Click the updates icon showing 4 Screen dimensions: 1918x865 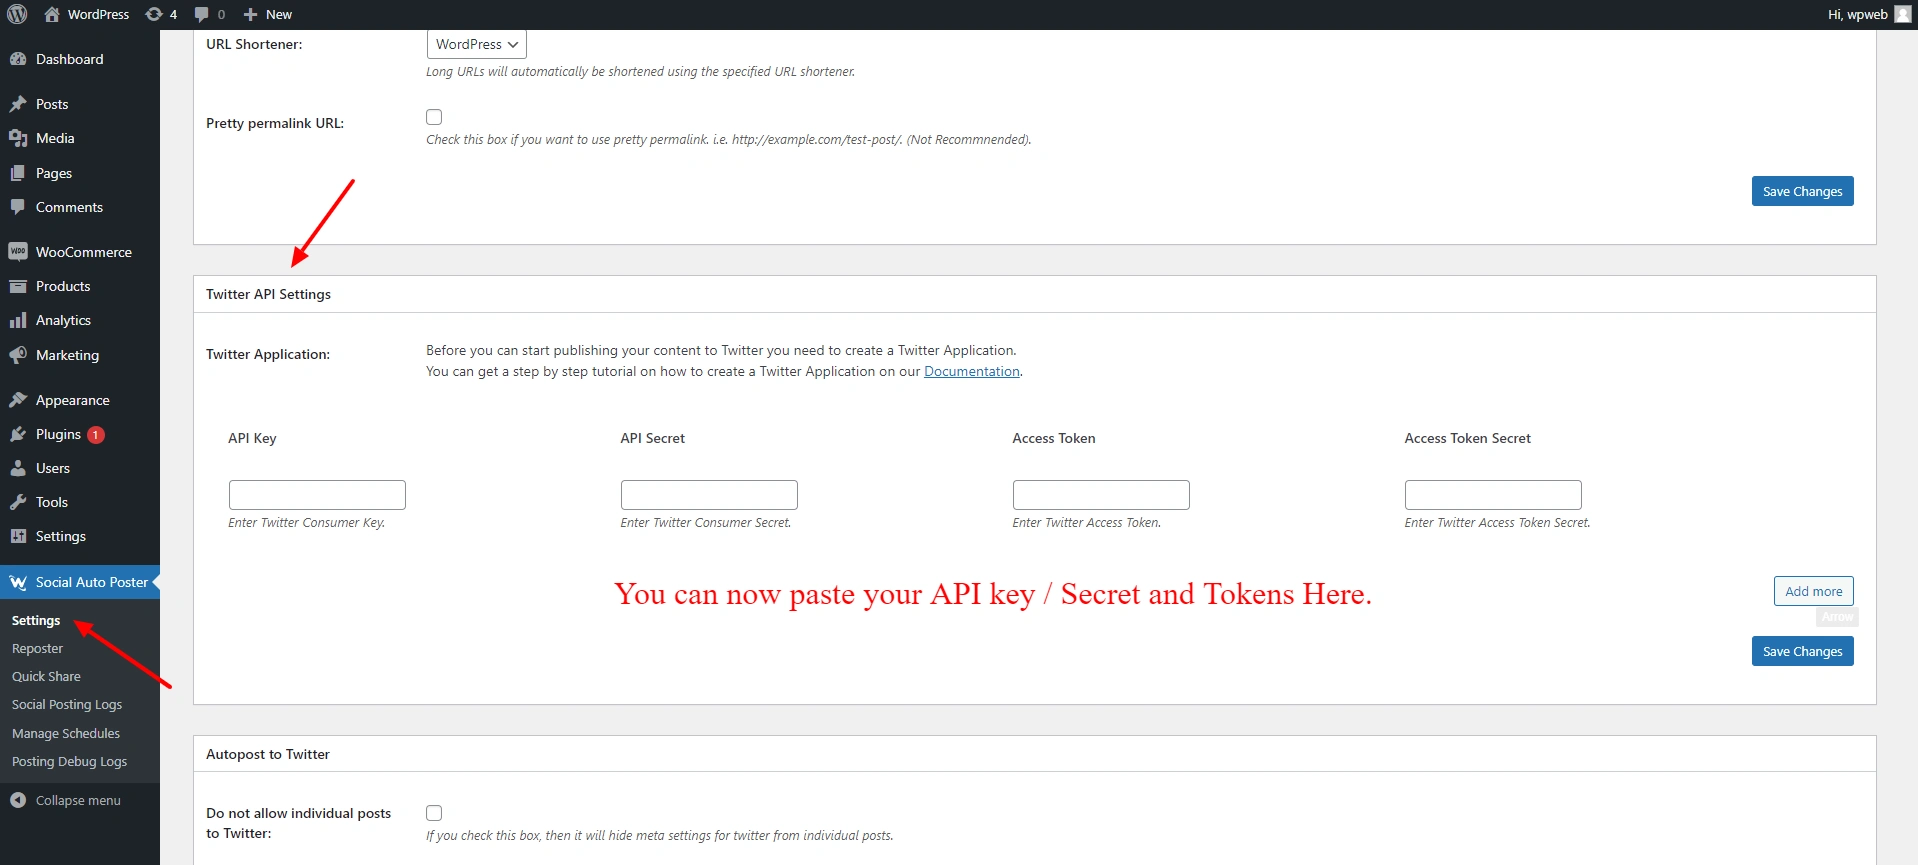154,14
